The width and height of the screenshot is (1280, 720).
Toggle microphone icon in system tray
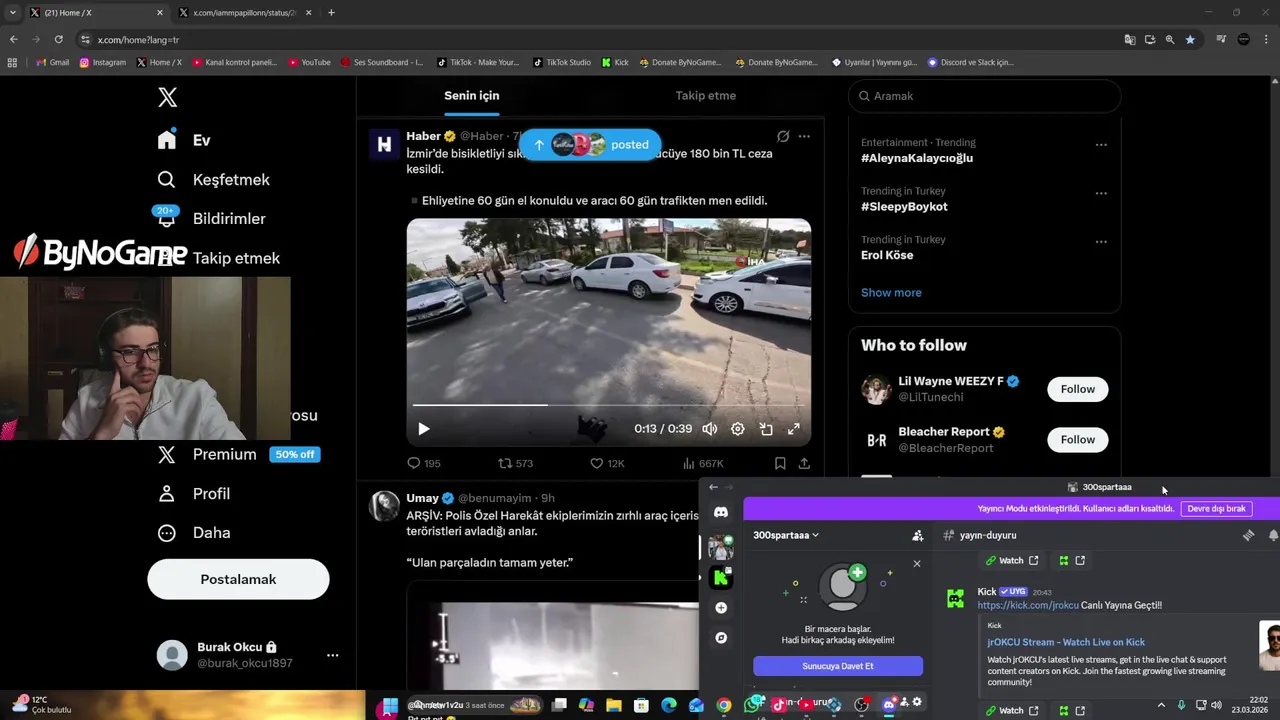pos(1181,705)
